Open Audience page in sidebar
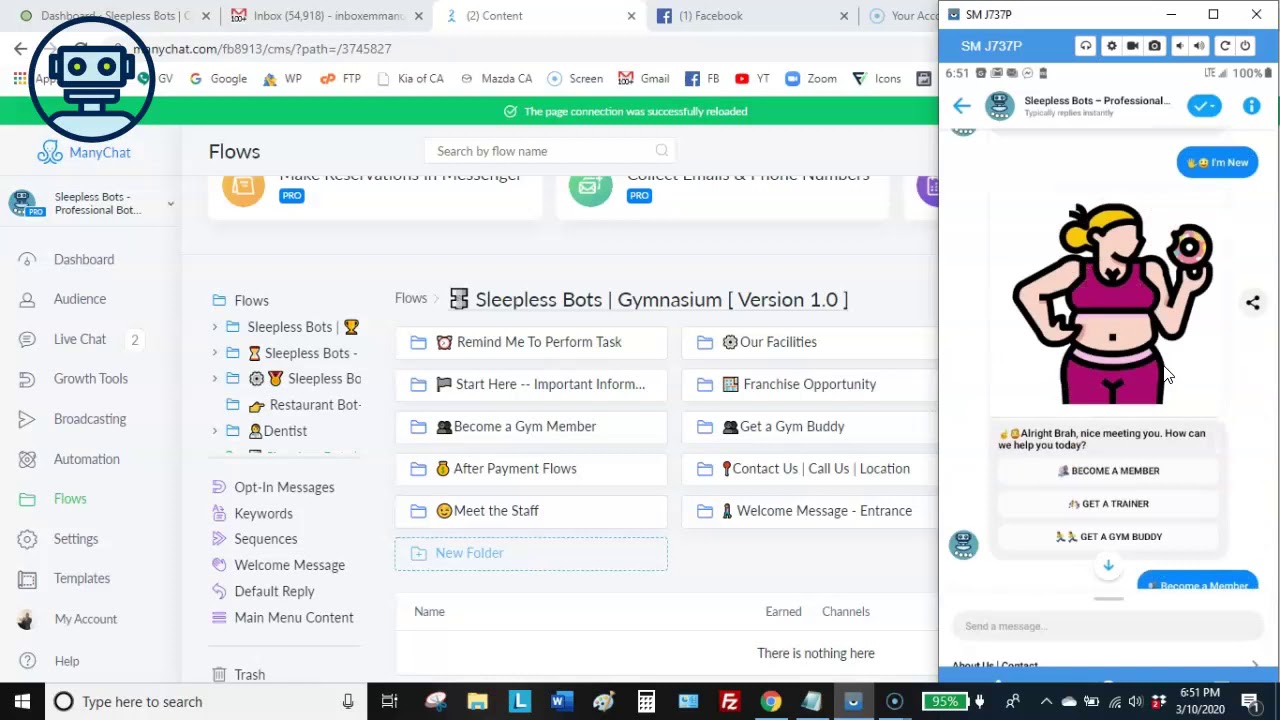The height and width of the screenshot is (720, 1280). click(x=80, y=299)
